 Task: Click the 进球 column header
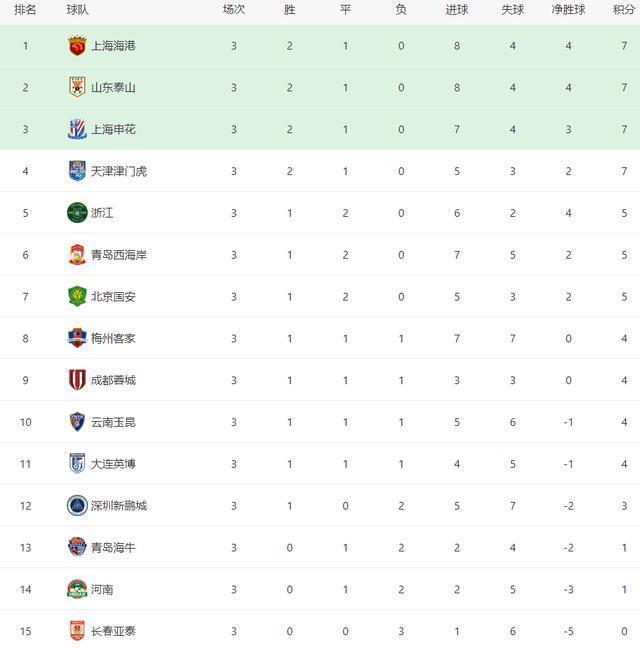[457, 10]
